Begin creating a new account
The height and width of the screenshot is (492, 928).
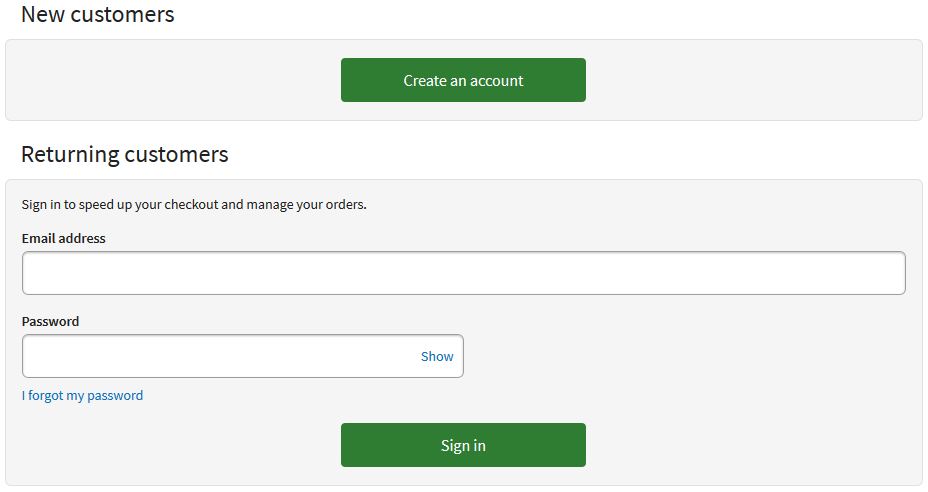463,80
